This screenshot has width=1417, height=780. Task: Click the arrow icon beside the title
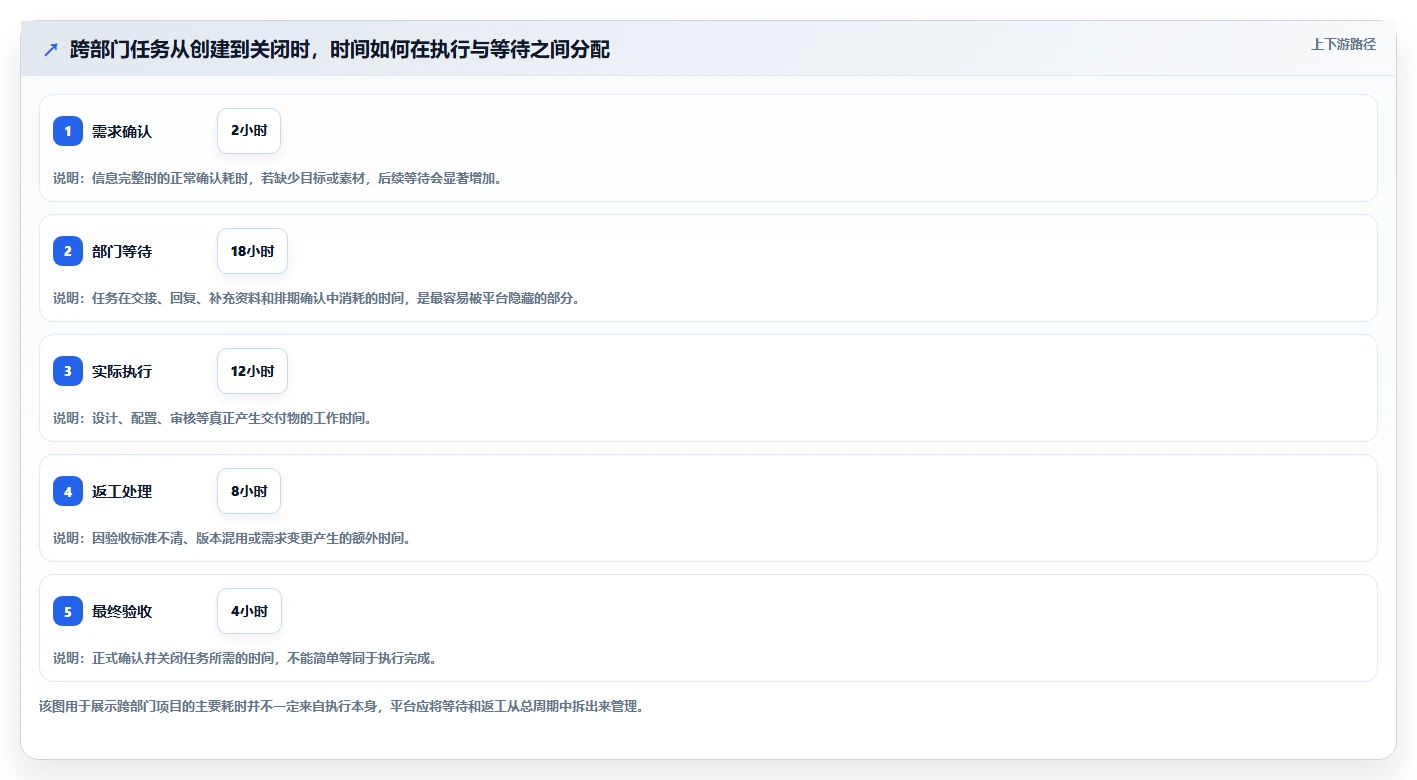[x=51, y=50]
